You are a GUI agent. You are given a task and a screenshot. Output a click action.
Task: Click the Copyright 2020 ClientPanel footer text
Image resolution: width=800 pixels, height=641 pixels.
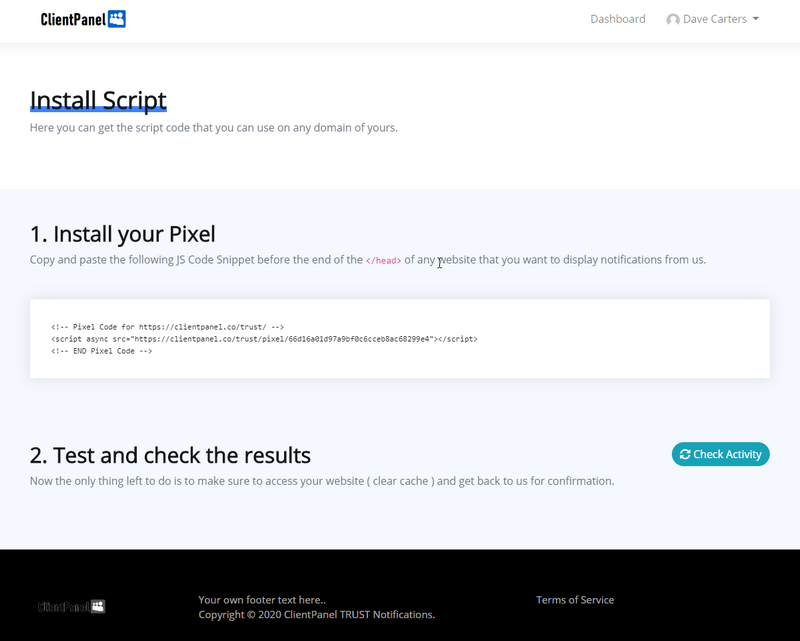tap(316, 614)
